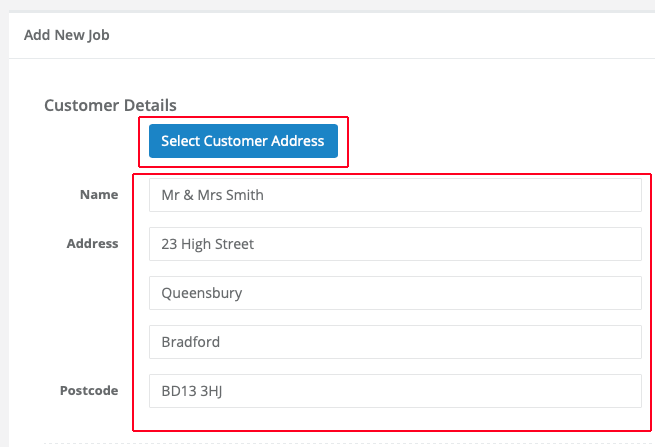The image size is (655, 447).
Task: Click BD13 in the Postcode field
Action: coord(178,391)
